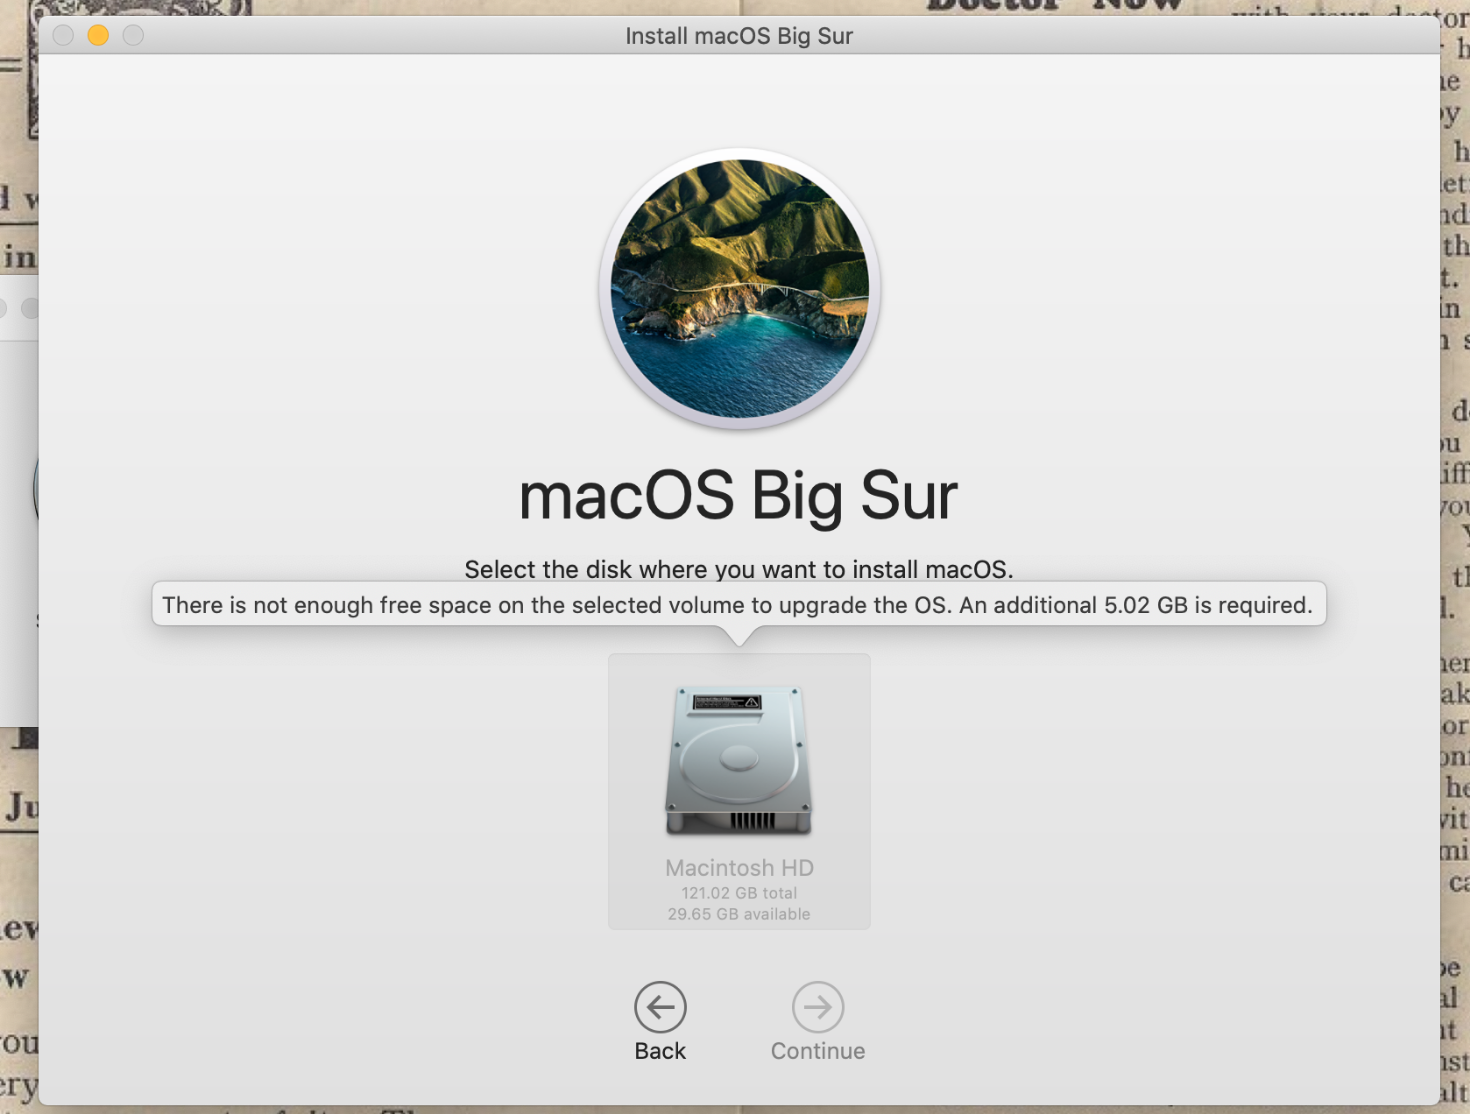Click the 121.02 GB total text
This screenshot has height=1114, width=1470.
coord(739,893)
